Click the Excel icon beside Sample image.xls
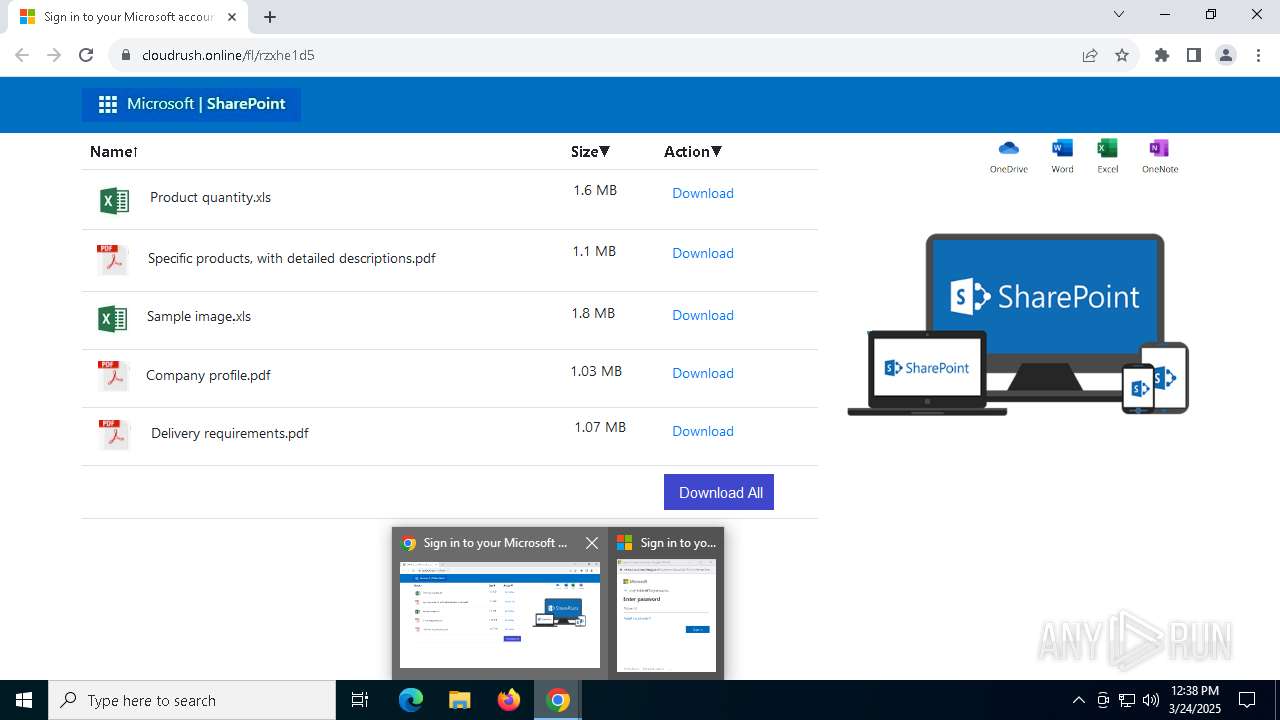 (113, 319)
